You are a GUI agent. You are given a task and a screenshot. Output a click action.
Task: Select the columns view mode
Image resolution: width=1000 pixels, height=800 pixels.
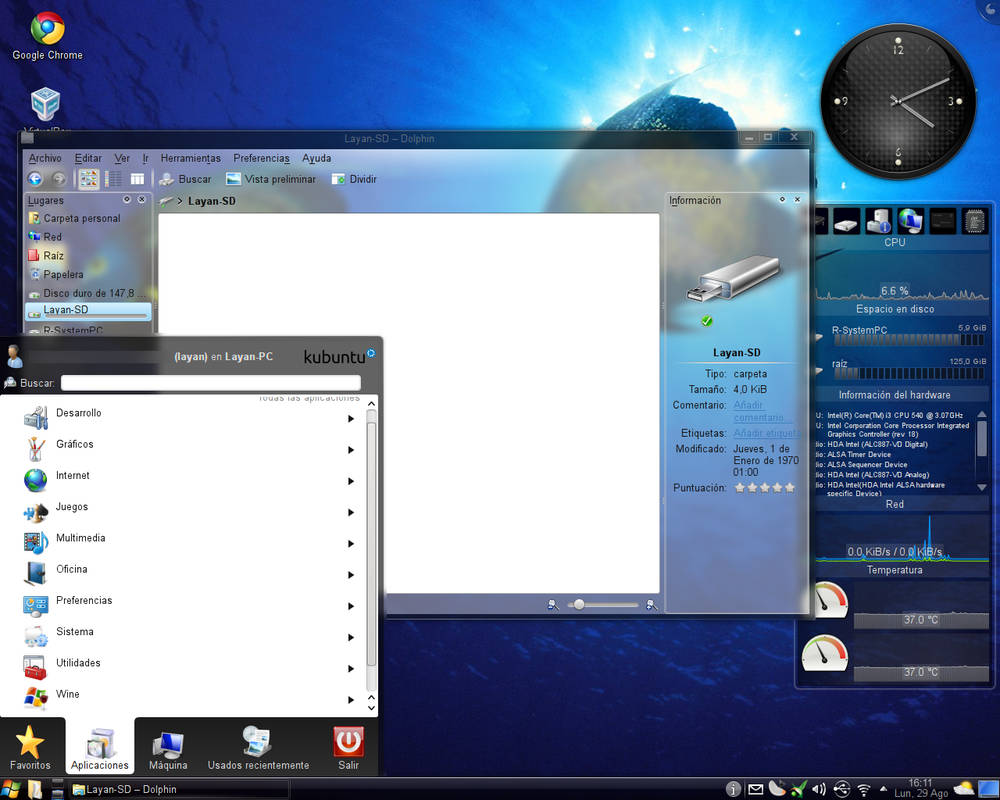(137, 178)
